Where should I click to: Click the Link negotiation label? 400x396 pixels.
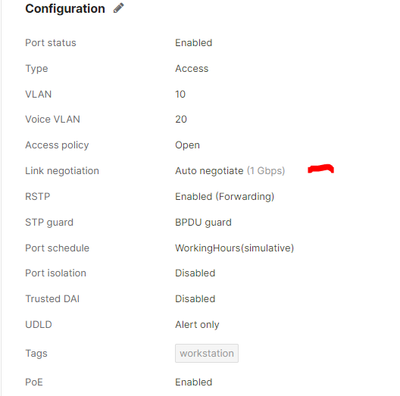(62, 171)
